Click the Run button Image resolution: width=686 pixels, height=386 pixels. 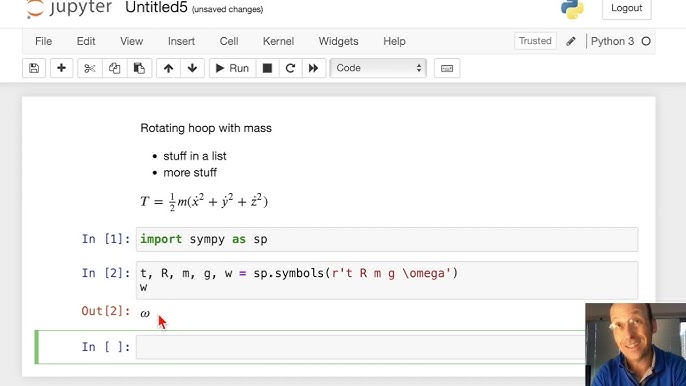[232, 68]
